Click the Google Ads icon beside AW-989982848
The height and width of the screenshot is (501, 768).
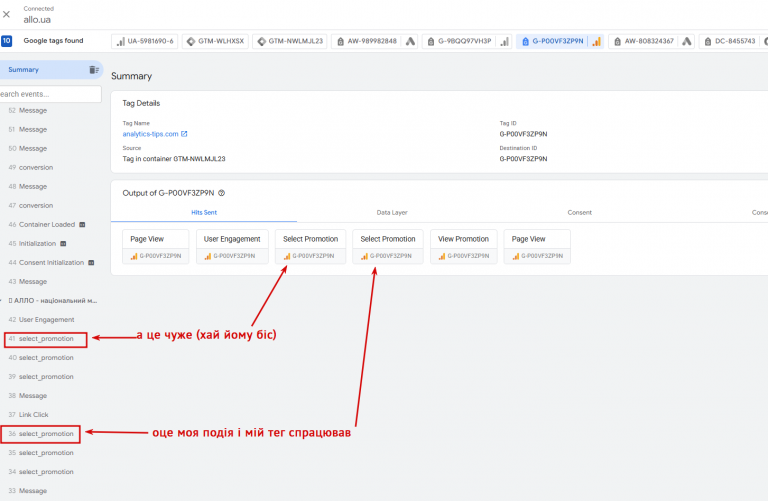coord(410,41)
